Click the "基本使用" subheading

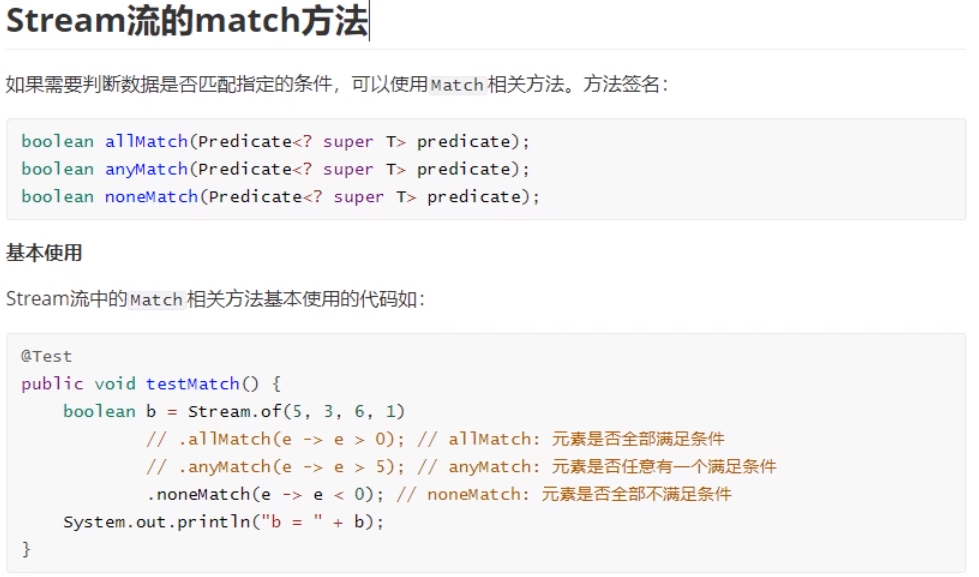point(44,253)
